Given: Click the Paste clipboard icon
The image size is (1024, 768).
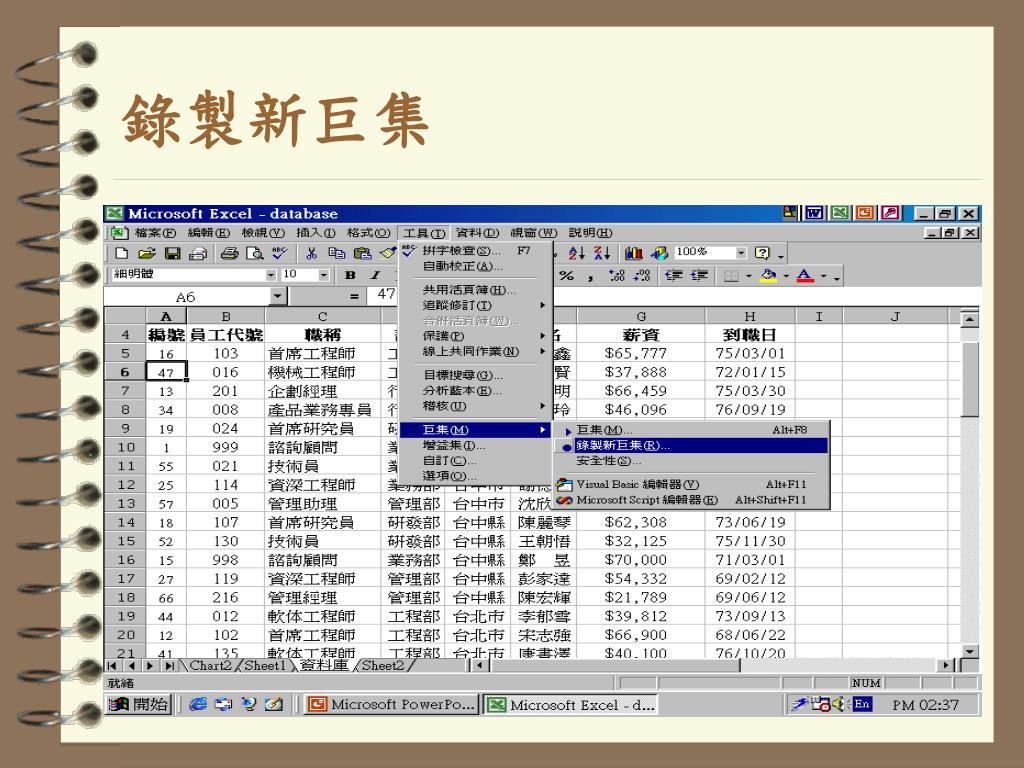Looking at the screenshot, I should [362, 253].
